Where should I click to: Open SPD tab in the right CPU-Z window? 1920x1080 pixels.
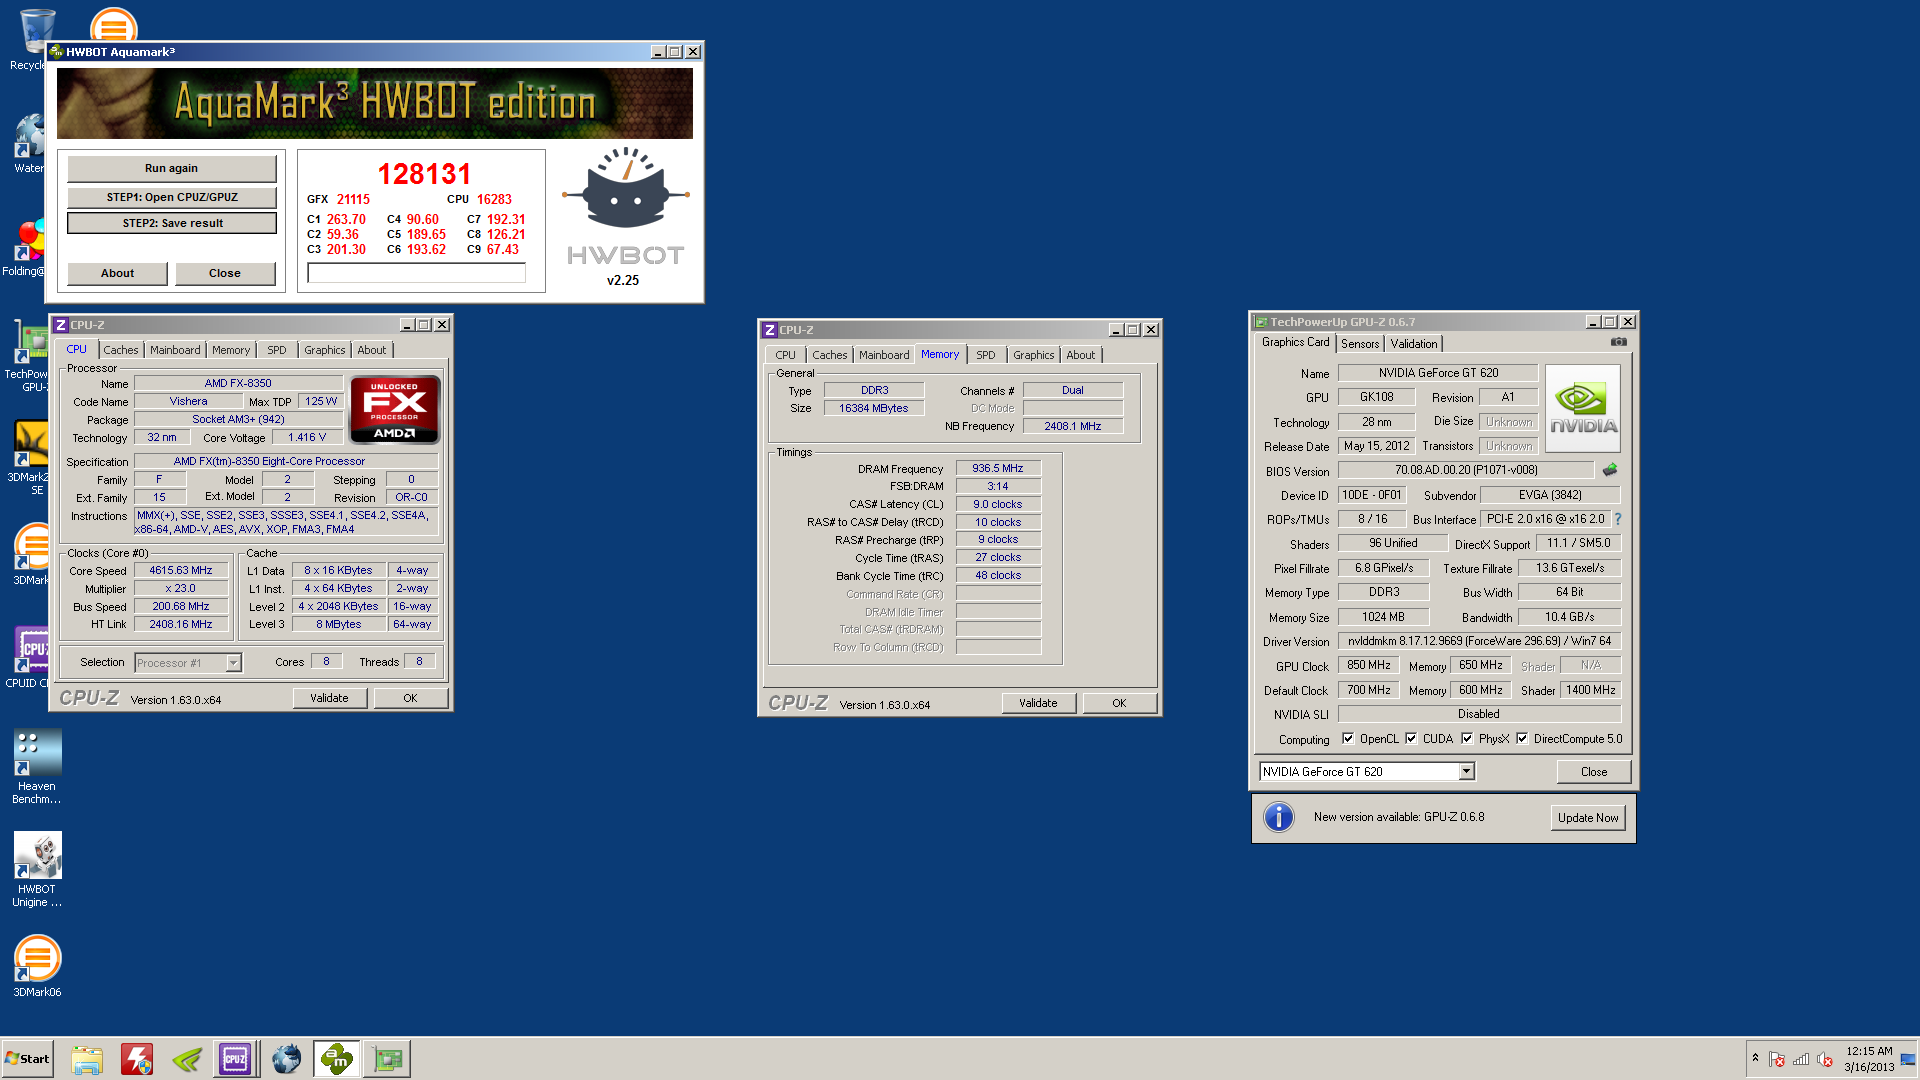coord(986,355)
